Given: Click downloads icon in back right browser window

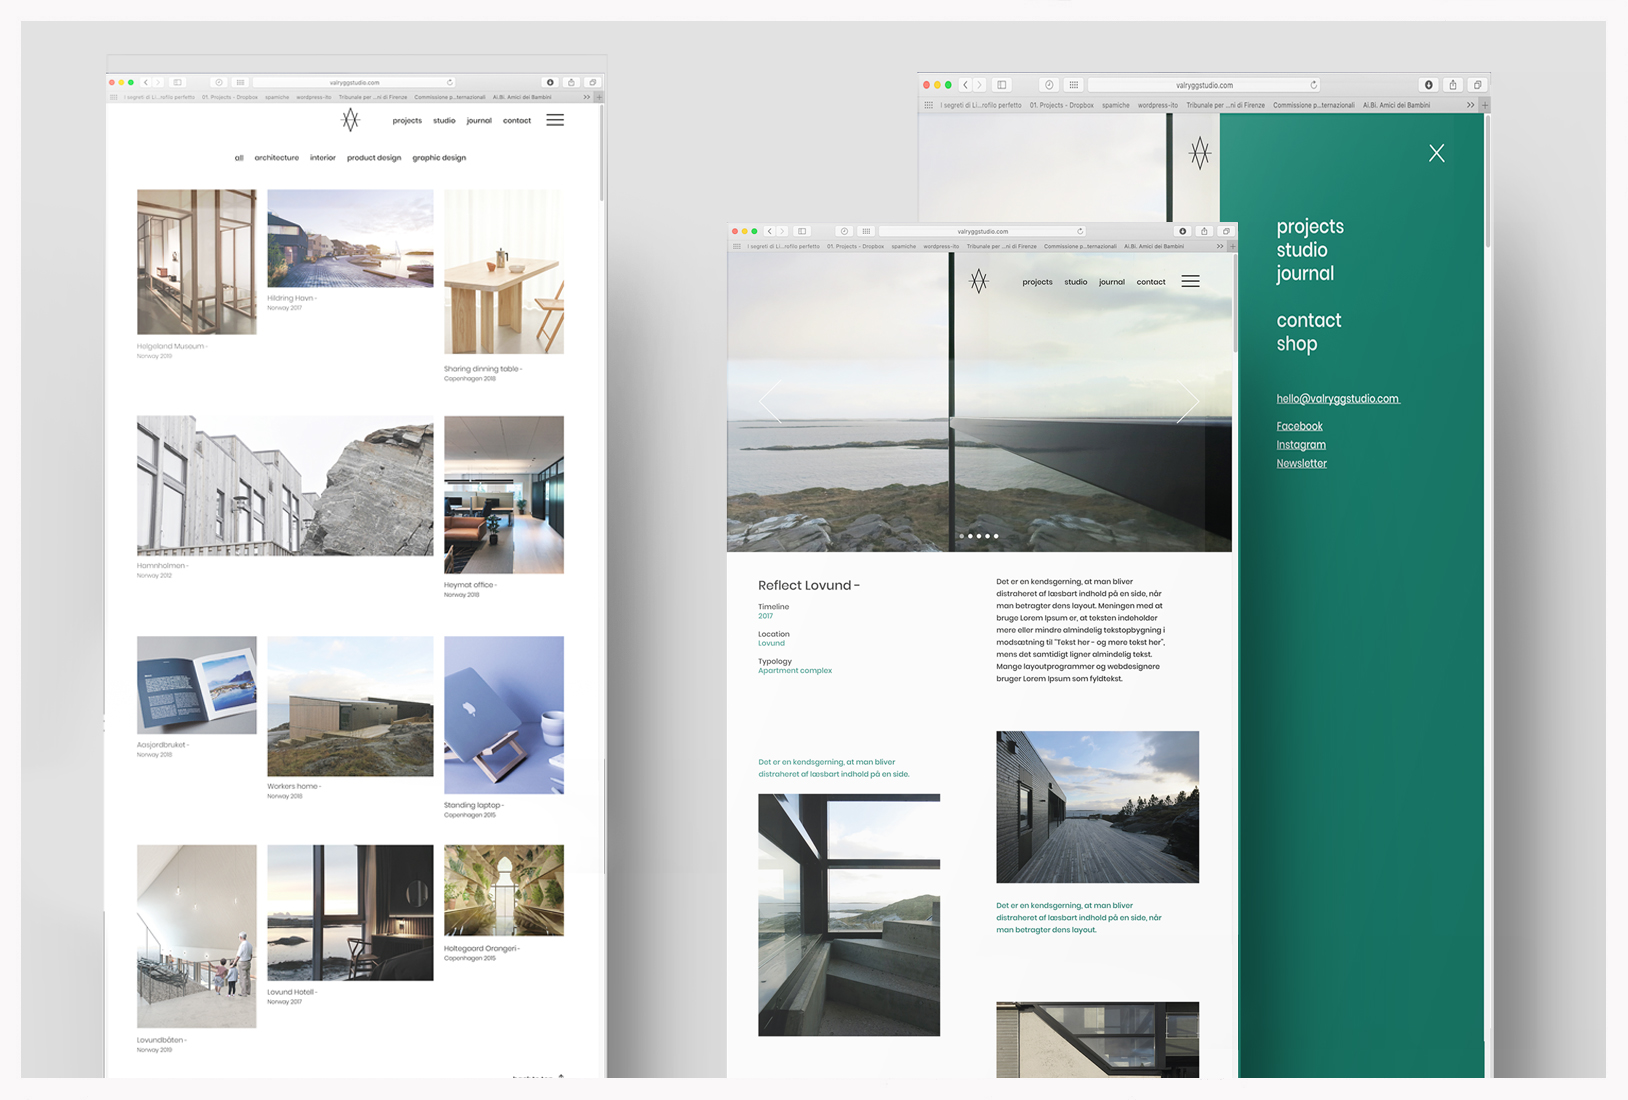Looking at the screenshot, I should (1428, 85).
